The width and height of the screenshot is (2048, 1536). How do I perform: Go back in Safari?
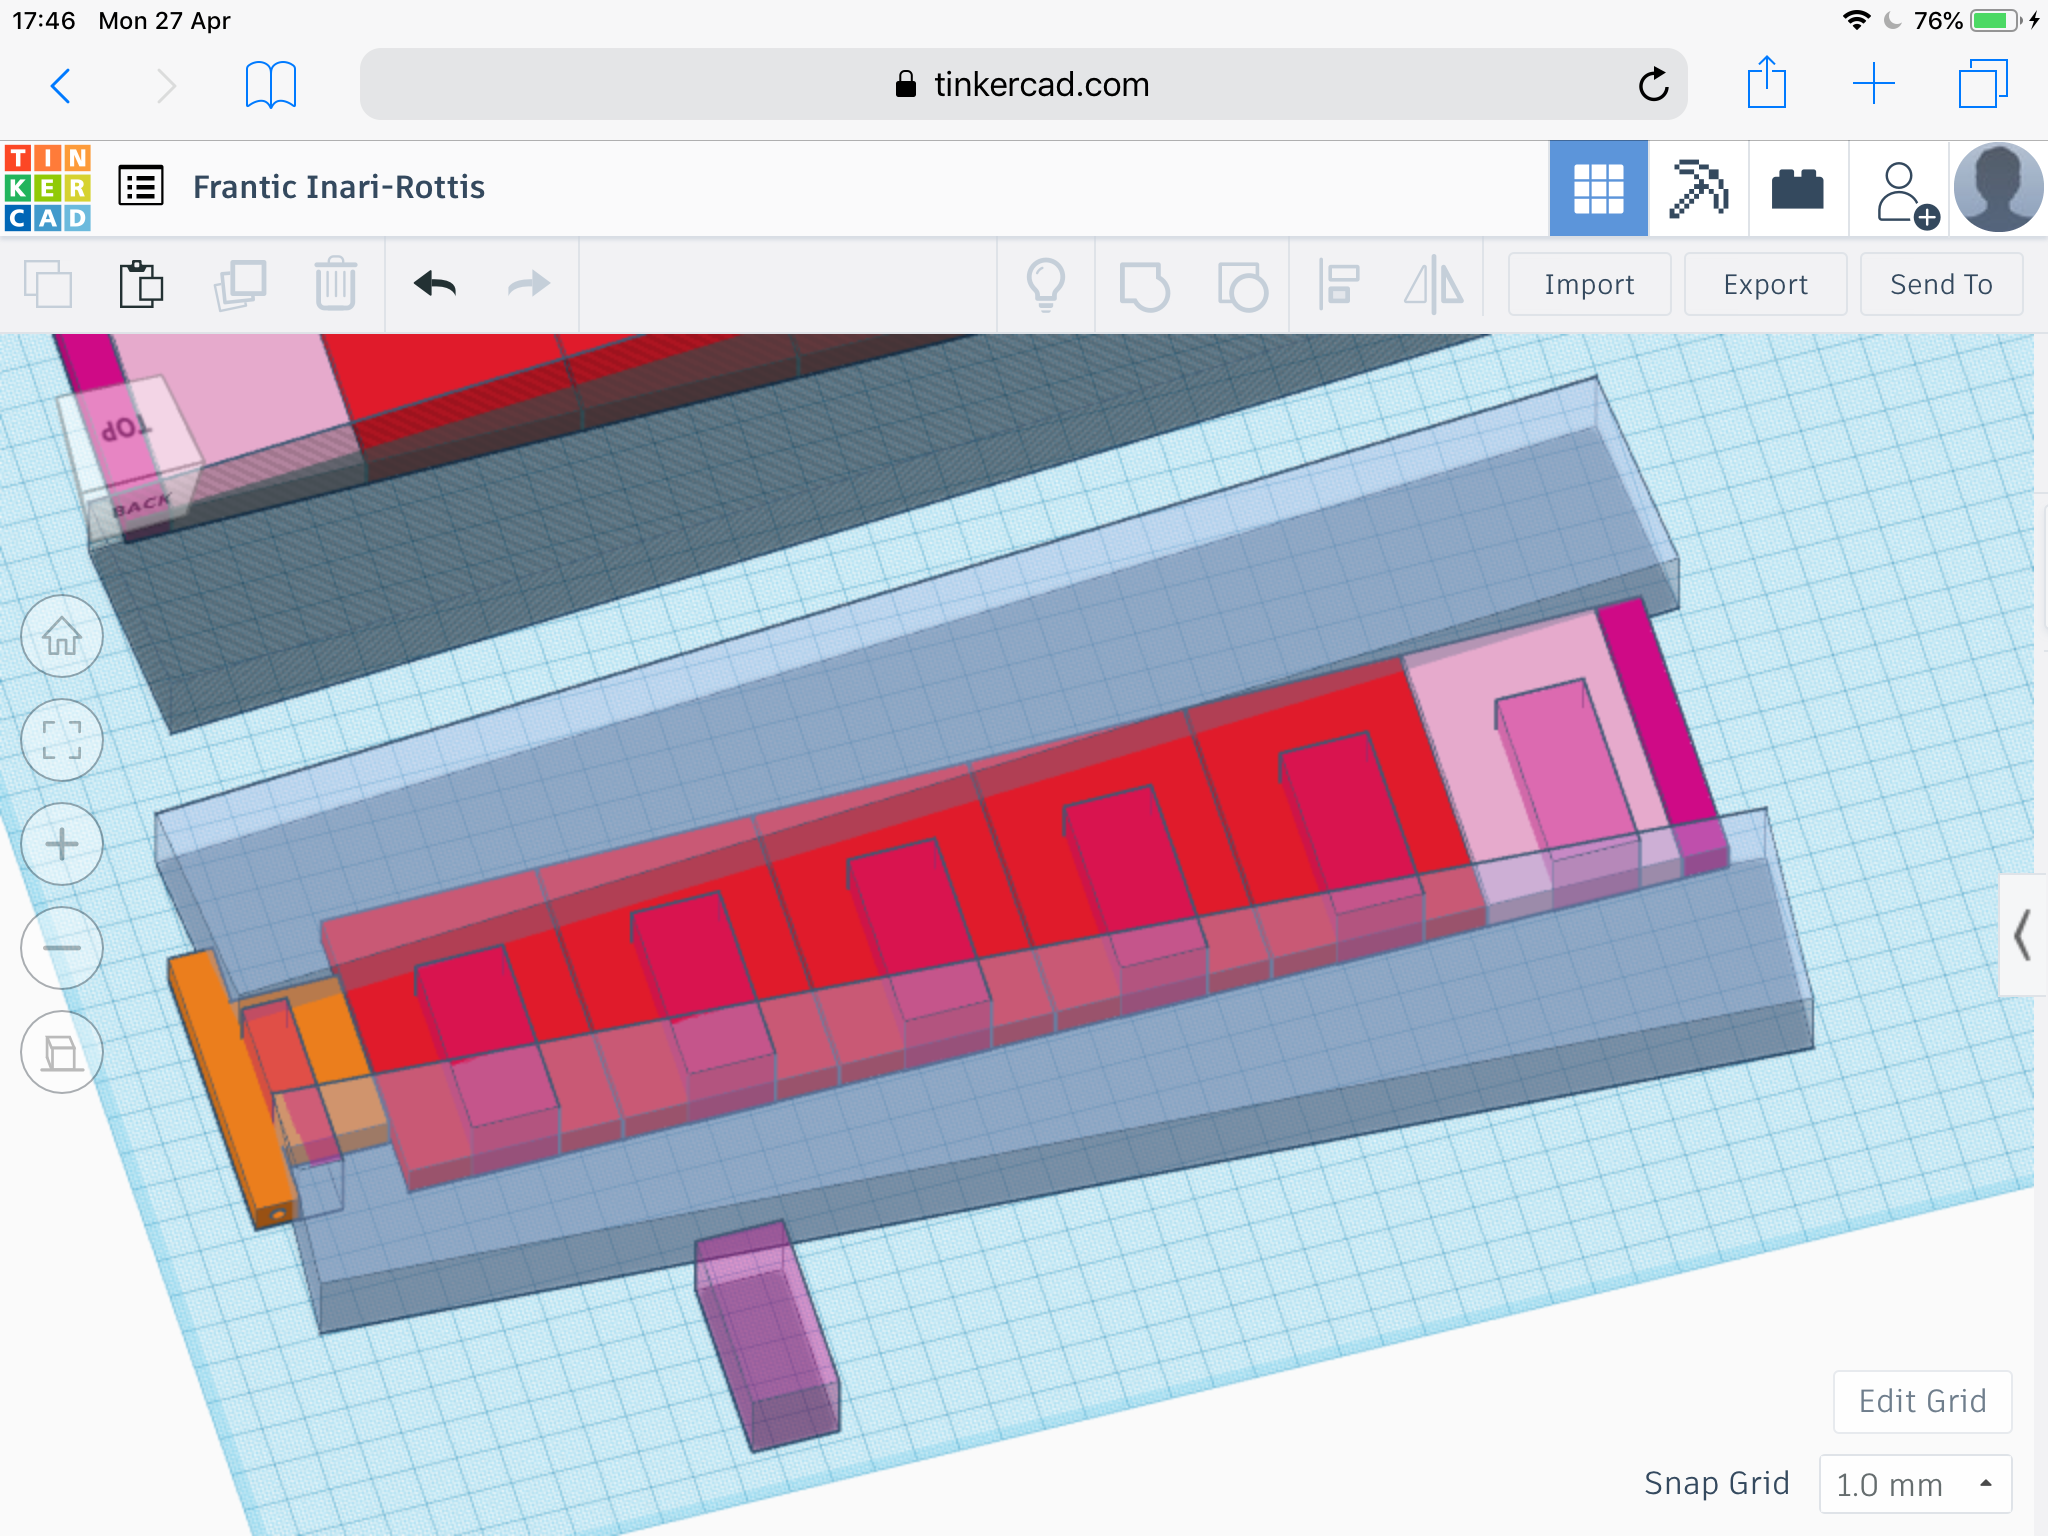pyautogui.click(x=61, y=86)
